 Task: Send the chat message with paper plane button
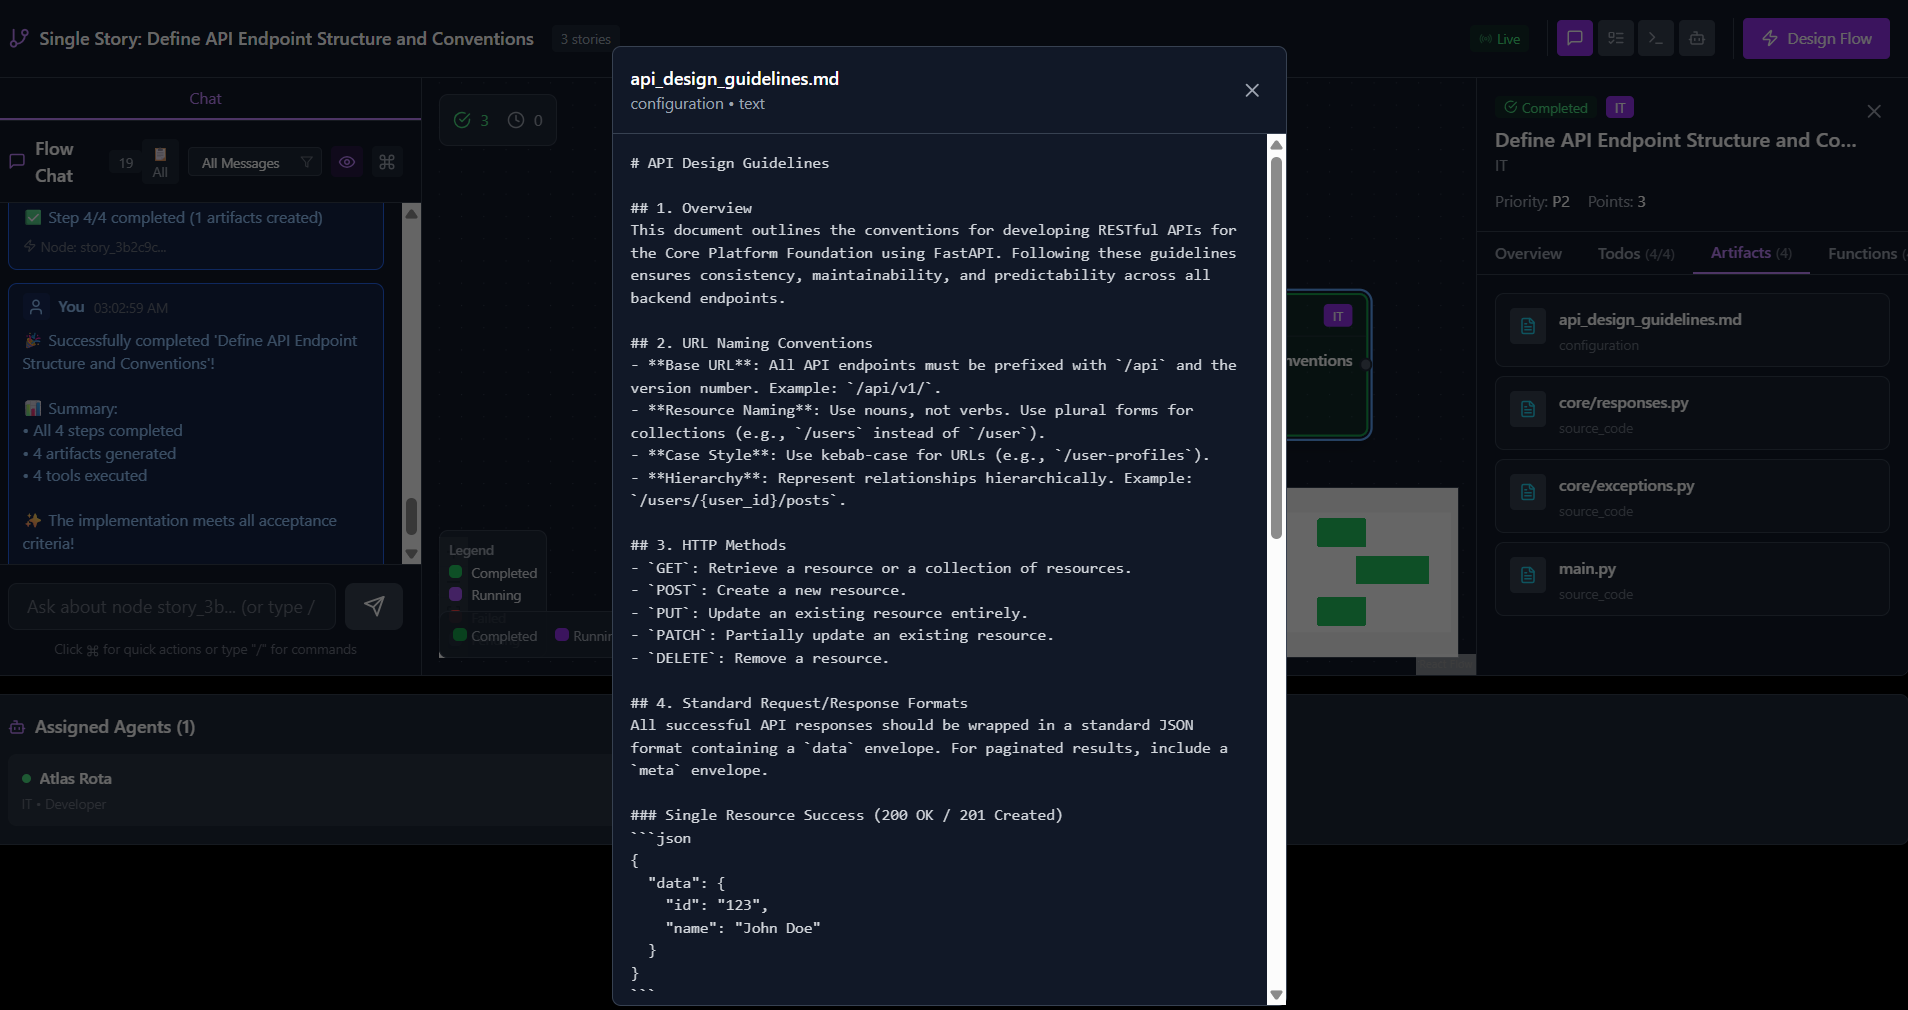[x=374, y=606]
